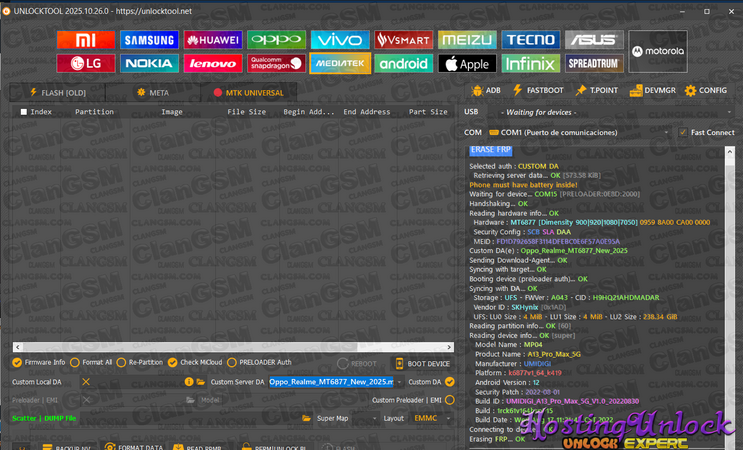Select the Samsung brand logo
743x450 pixels.
tap(149, 40)
